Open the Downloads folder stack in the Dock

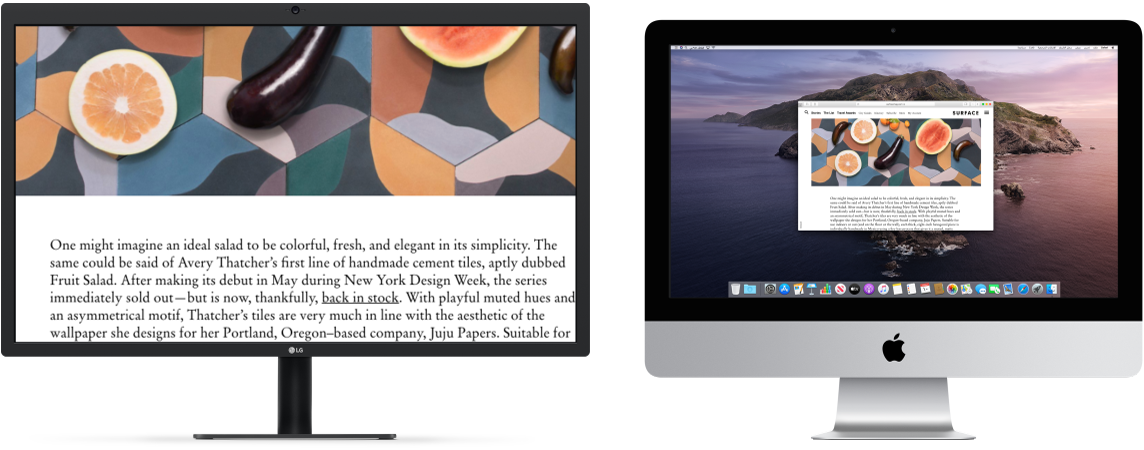pos(750,289)
